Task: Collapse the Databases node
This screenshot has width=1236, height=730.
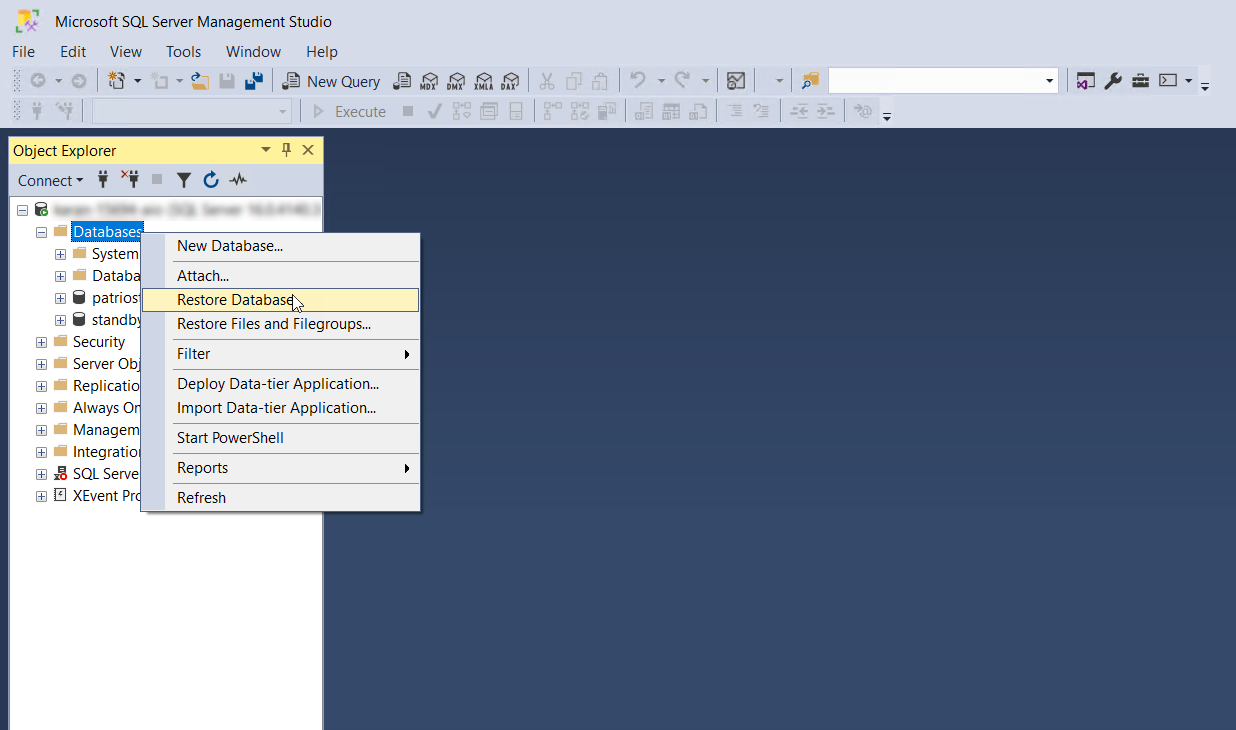Action: (x=42, y=232)
